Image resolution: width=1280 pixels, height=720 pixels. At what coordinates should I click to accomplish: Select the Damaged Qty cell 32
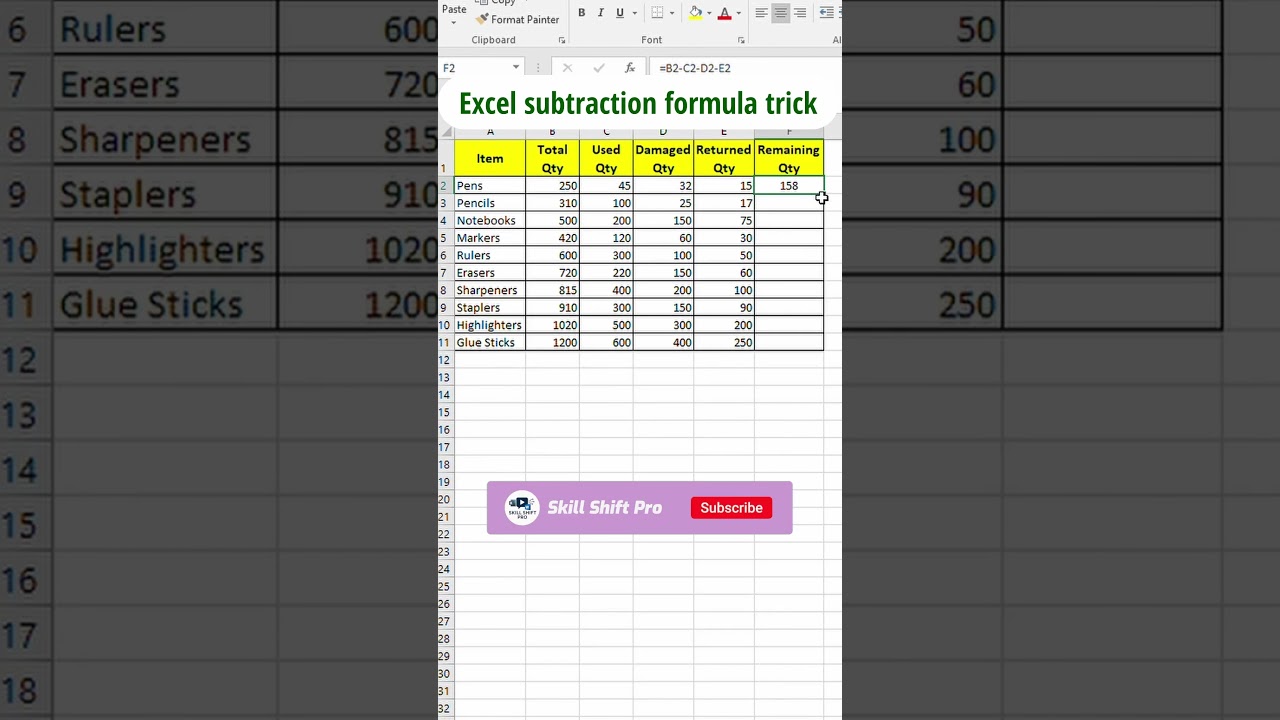(663, 186)
